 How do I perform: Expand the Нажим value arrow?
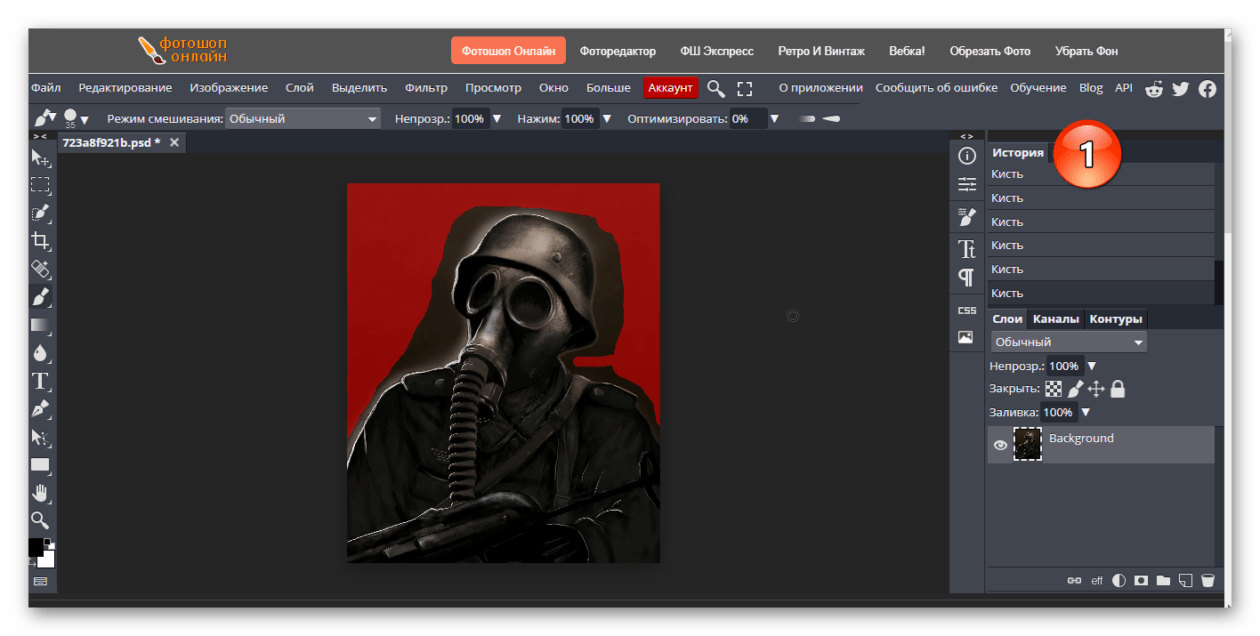coord(606,118)
